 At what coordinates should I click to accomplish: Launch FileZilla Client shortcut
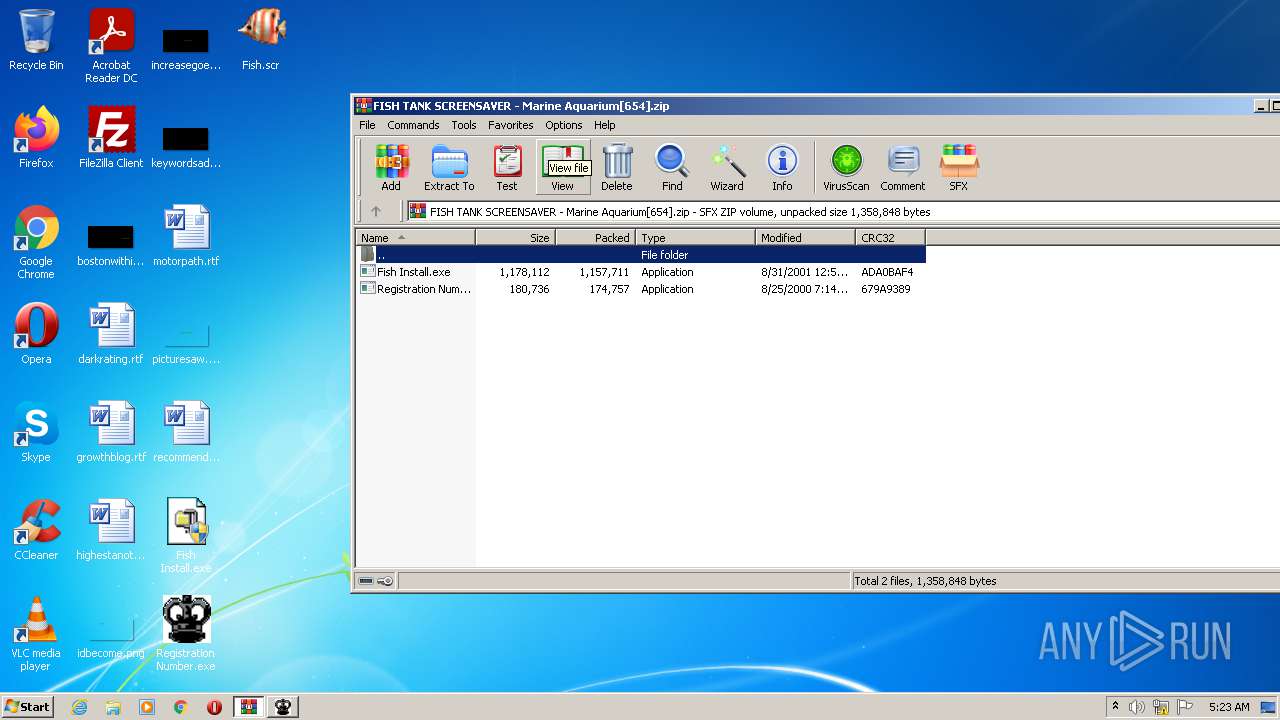pyautogui.click(x=111, y=138)
